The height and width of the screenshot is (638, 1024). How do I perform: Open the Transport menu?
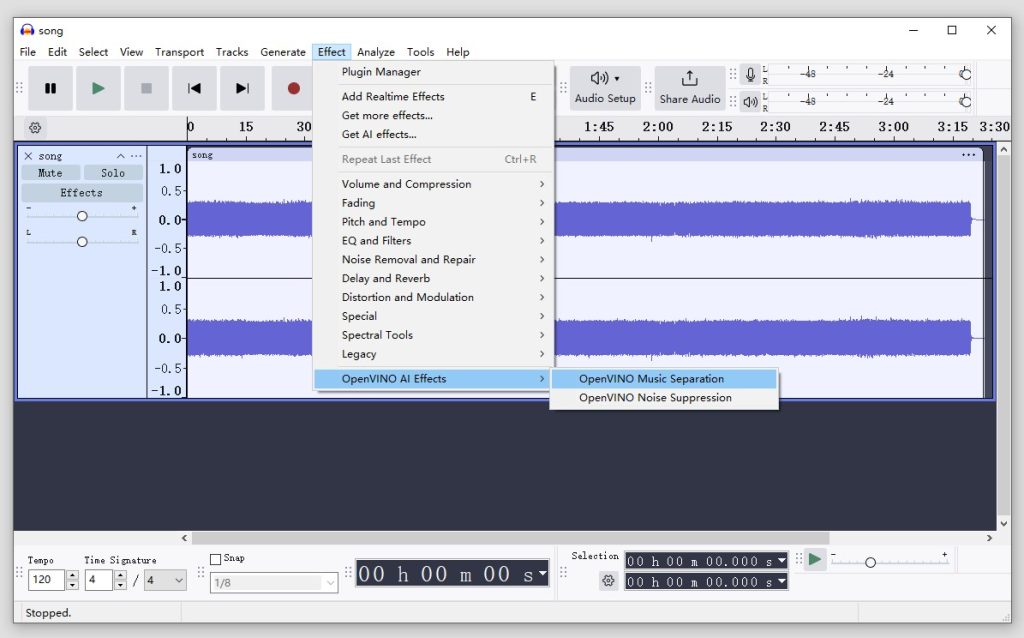pyautogui.click(x=179, y=52)
